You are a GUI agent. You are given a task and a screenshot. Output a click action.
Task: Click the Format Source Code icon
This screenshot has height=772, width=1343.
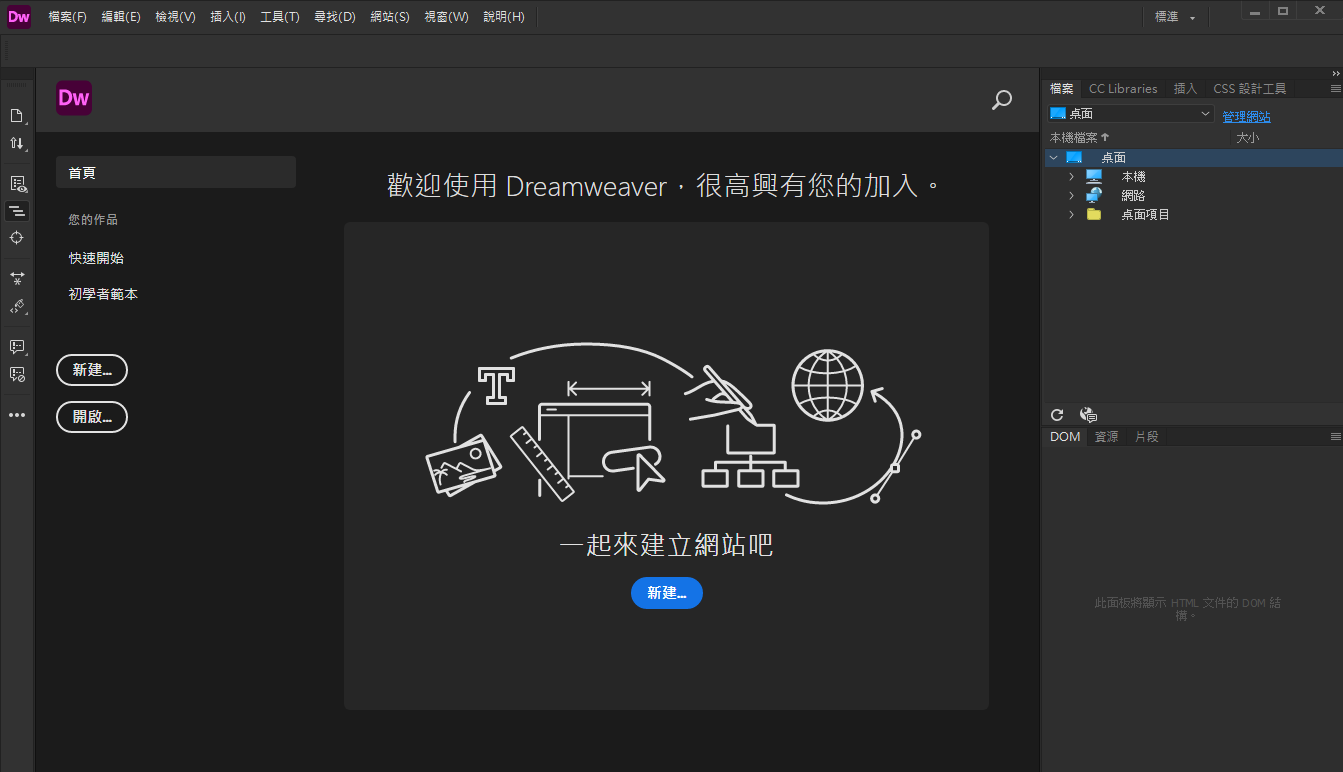pyautogui.click(x=17, y=278)
